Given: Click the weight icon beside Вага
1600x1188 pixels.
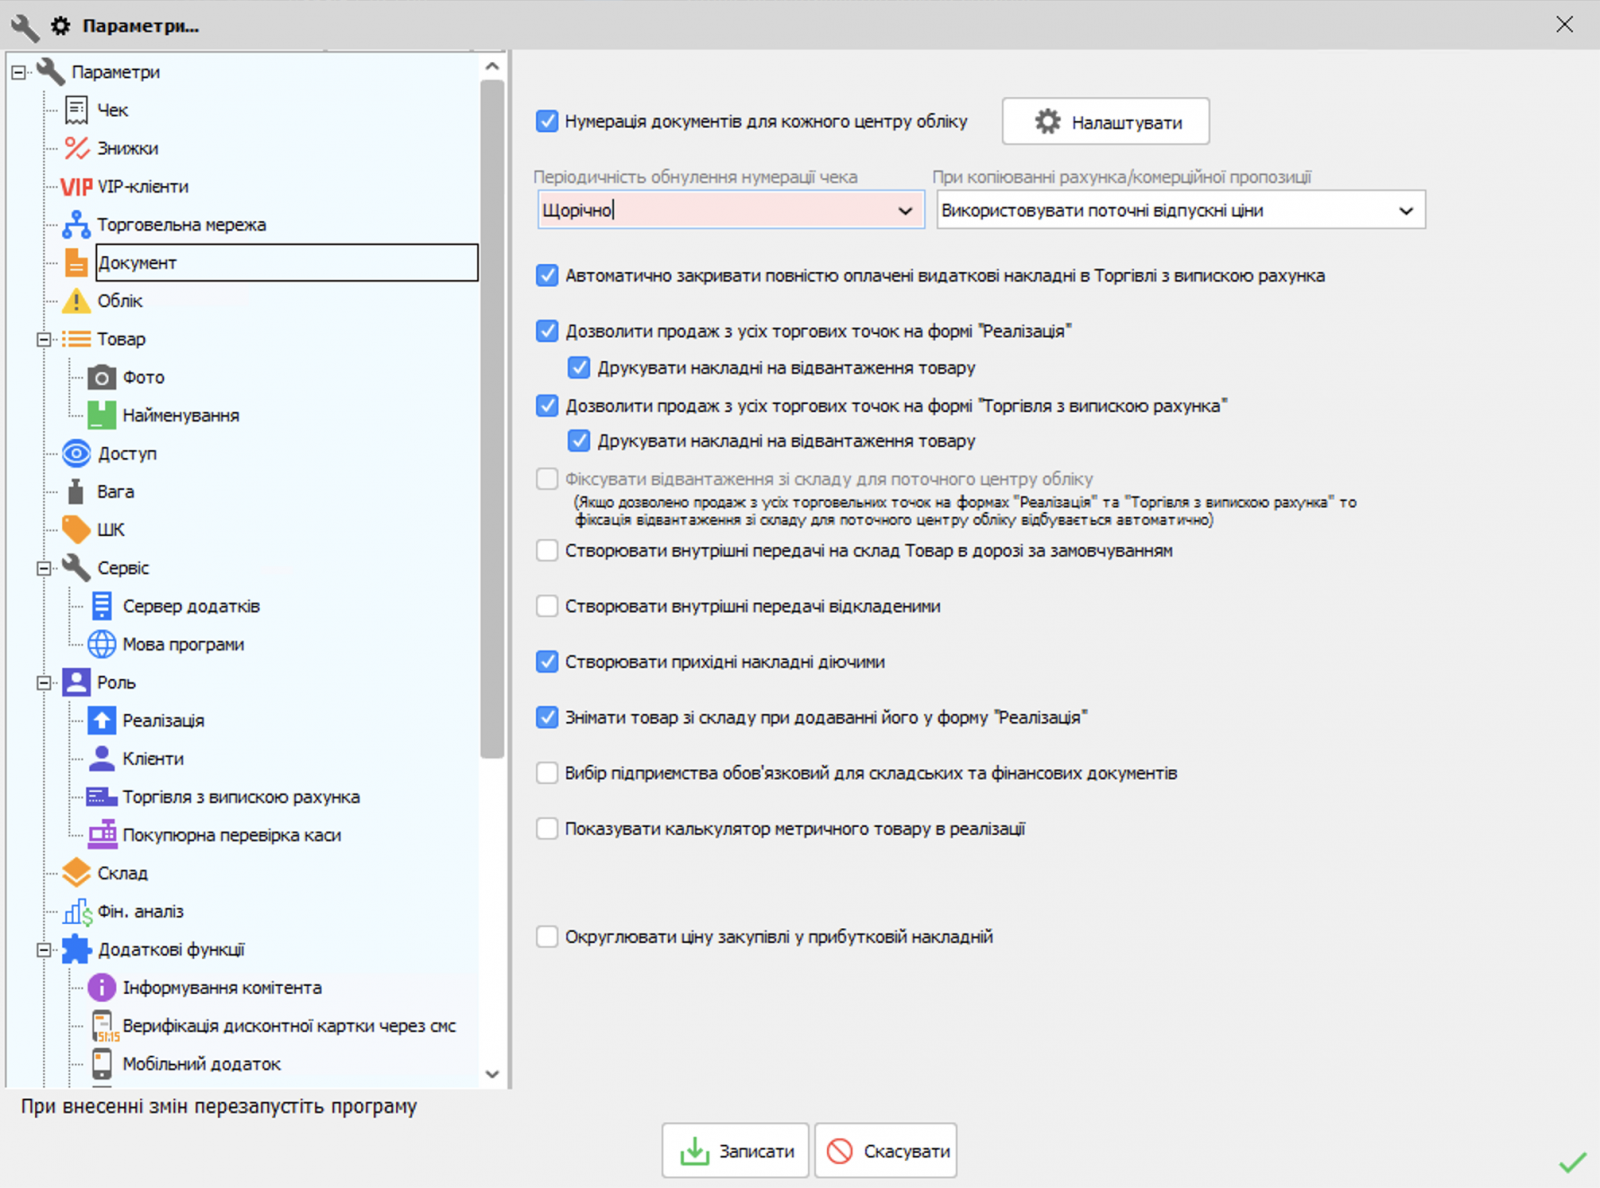Looking at the screenshot, I should click(x=76, y=492).
